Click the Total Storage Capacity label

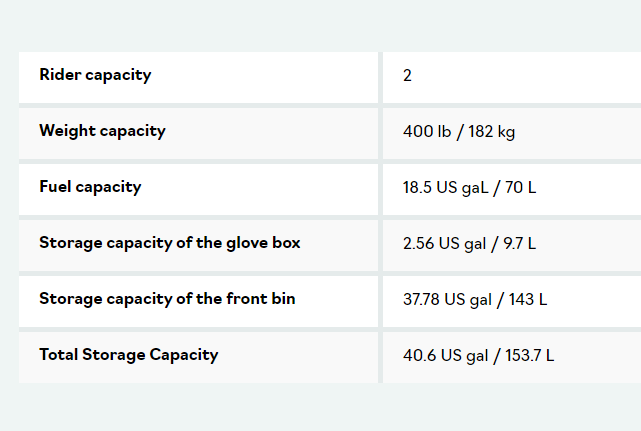pyautogui.click(x=128, y=355)
